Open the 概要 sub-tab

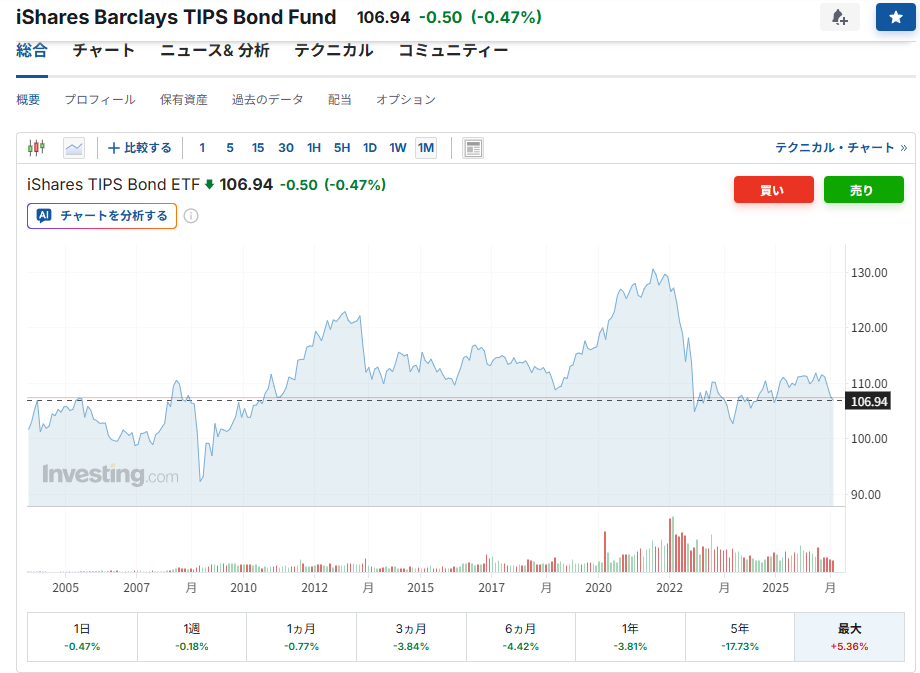click(28, 100)
